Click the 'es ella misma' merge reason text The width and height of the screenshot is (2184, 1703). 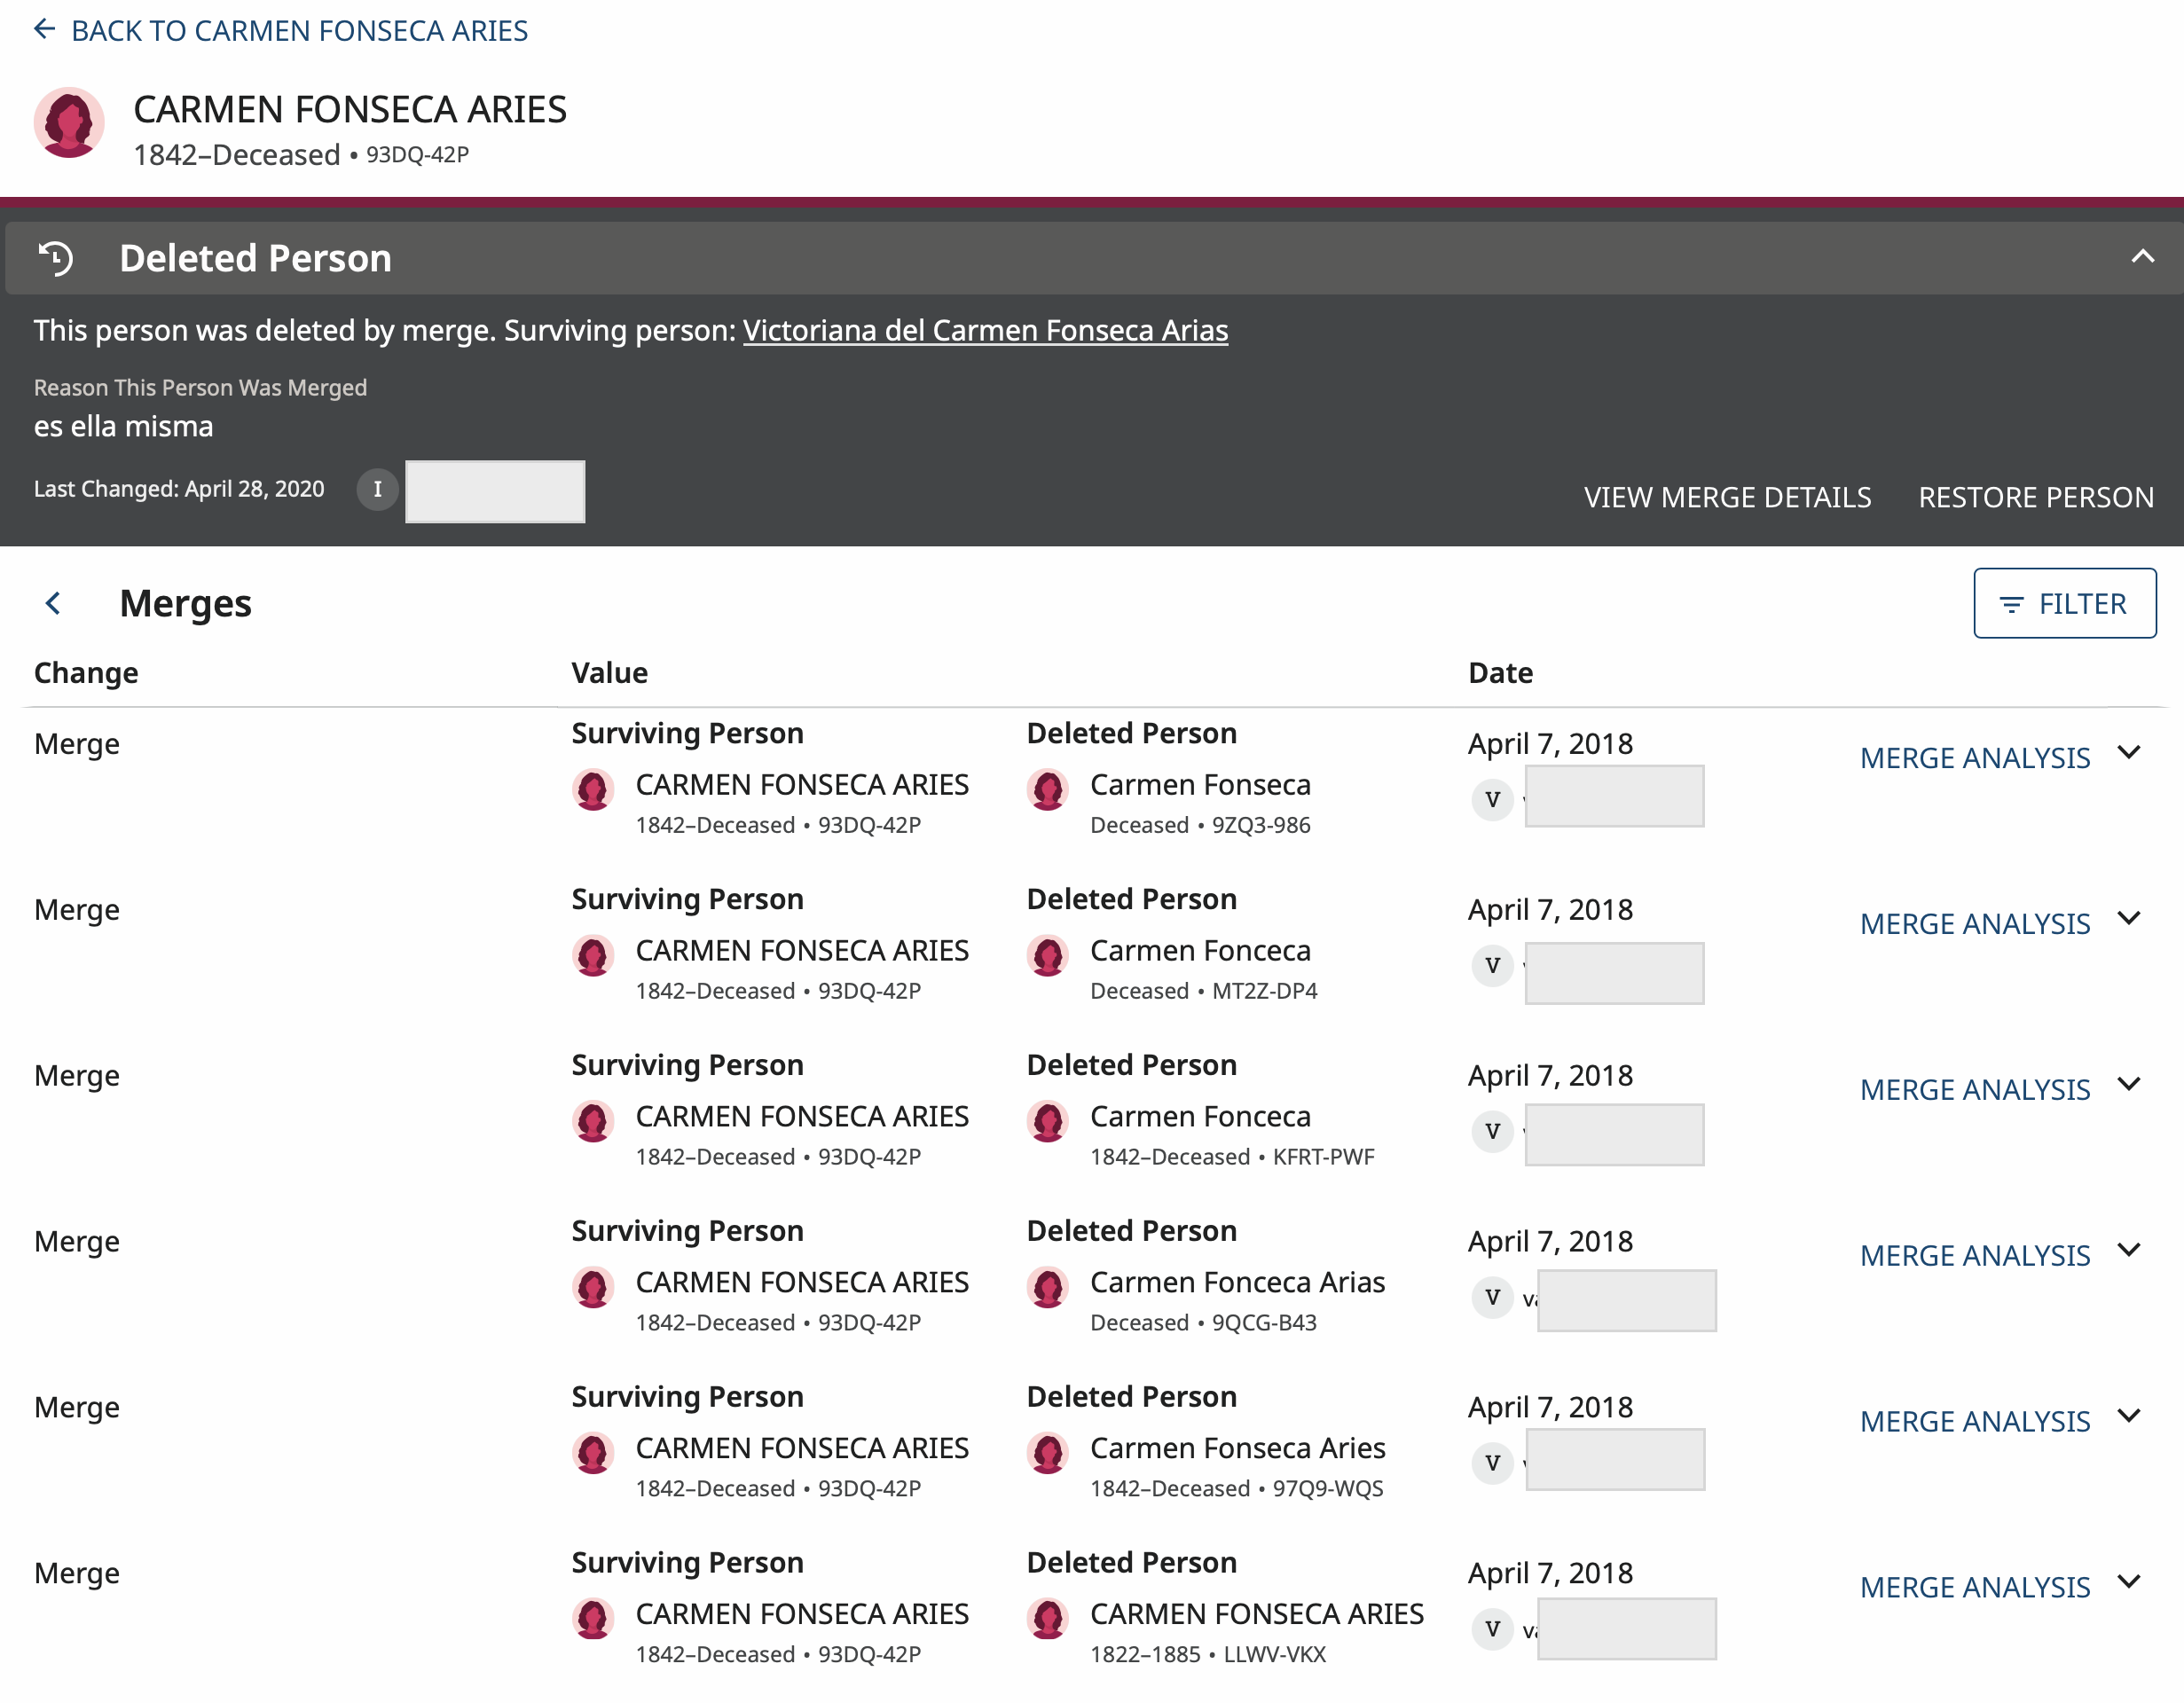[124, 427]
